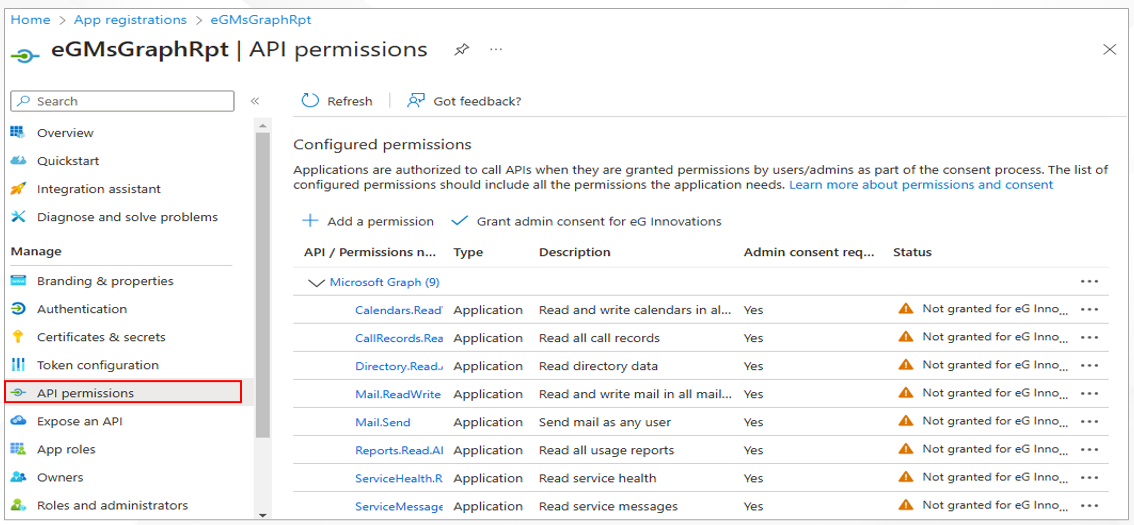
Task: Click the App roles grid icon
Action: click(18, 449)
